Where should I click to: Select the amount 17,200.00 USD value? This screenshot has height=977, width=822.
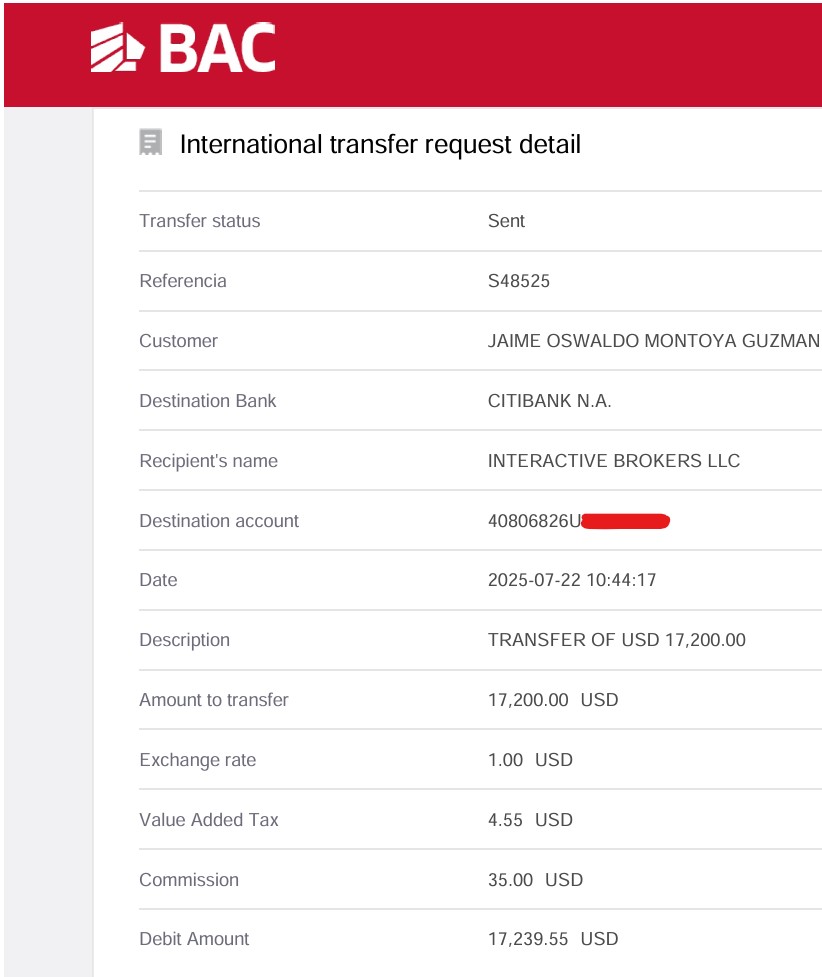click(x=553, y=700)
